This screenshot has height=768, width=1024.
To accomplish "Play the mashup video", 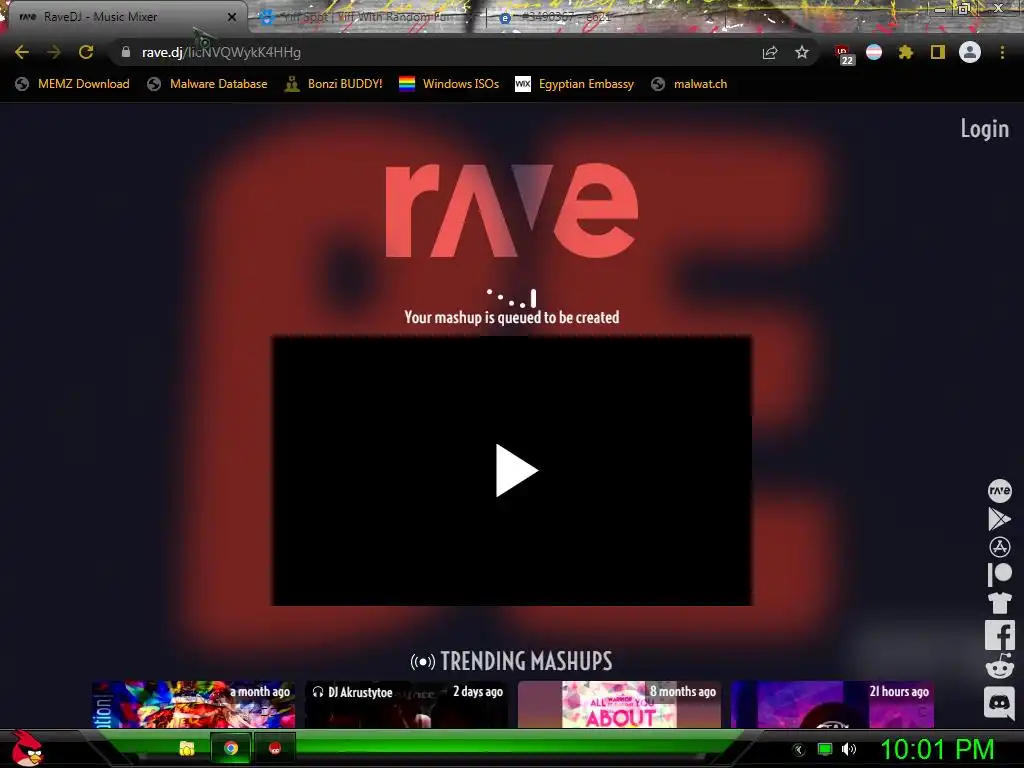I will (x=517, y=471).
